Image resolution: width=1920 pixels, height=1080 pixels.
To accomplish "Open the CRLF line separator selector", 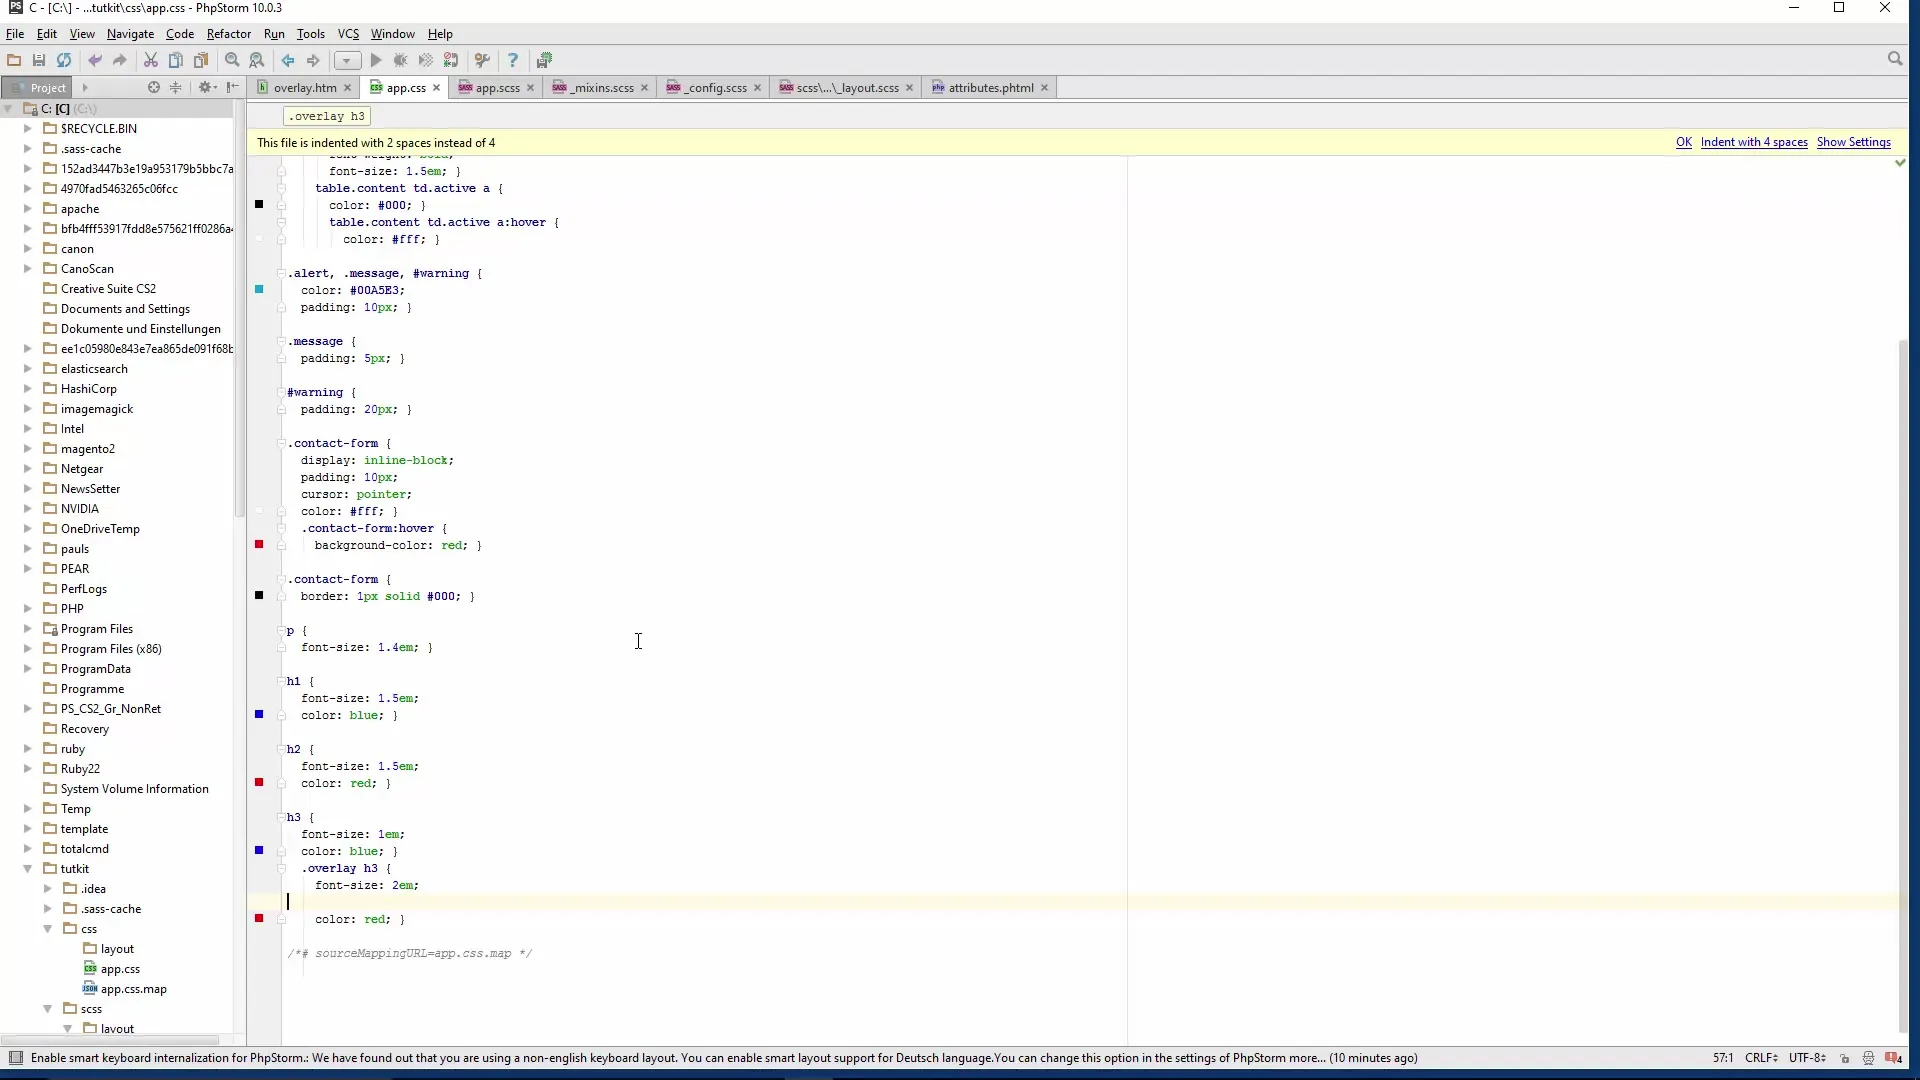I will pos(1761,1058).
